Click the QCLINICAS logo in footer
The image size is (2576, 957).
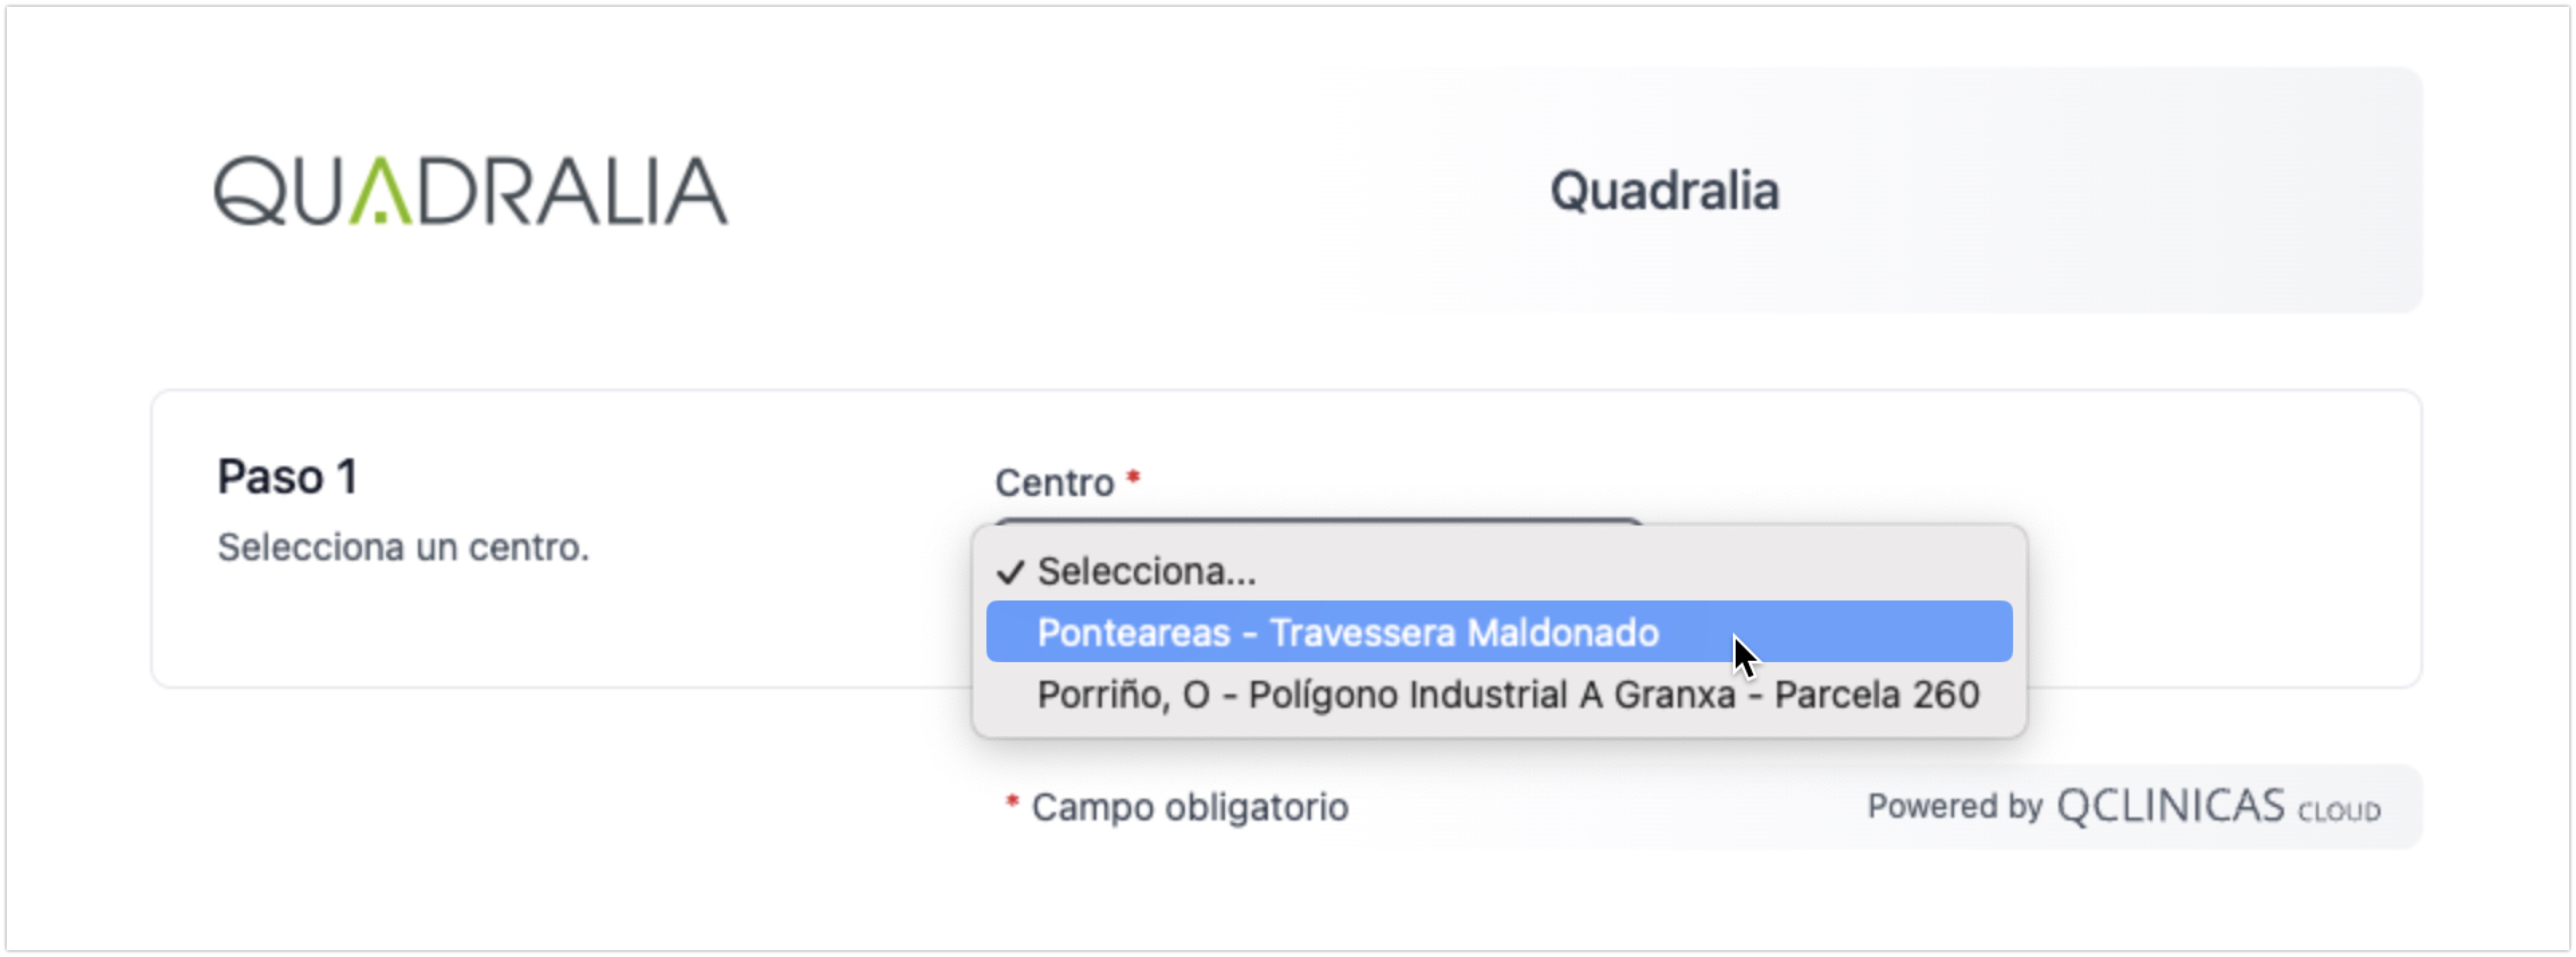(x=2170, y=806)
